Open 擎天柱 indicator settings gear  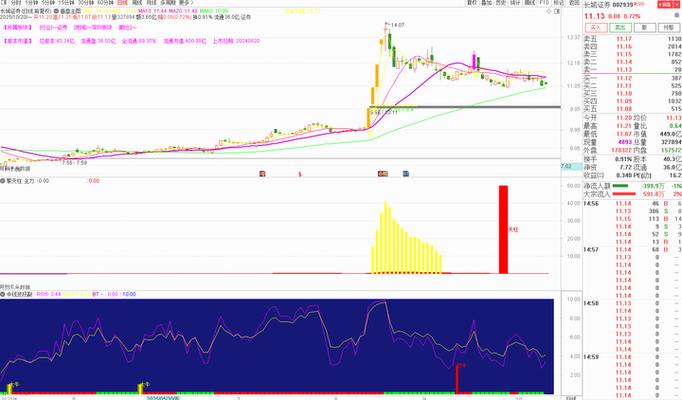tap(3, 181)
